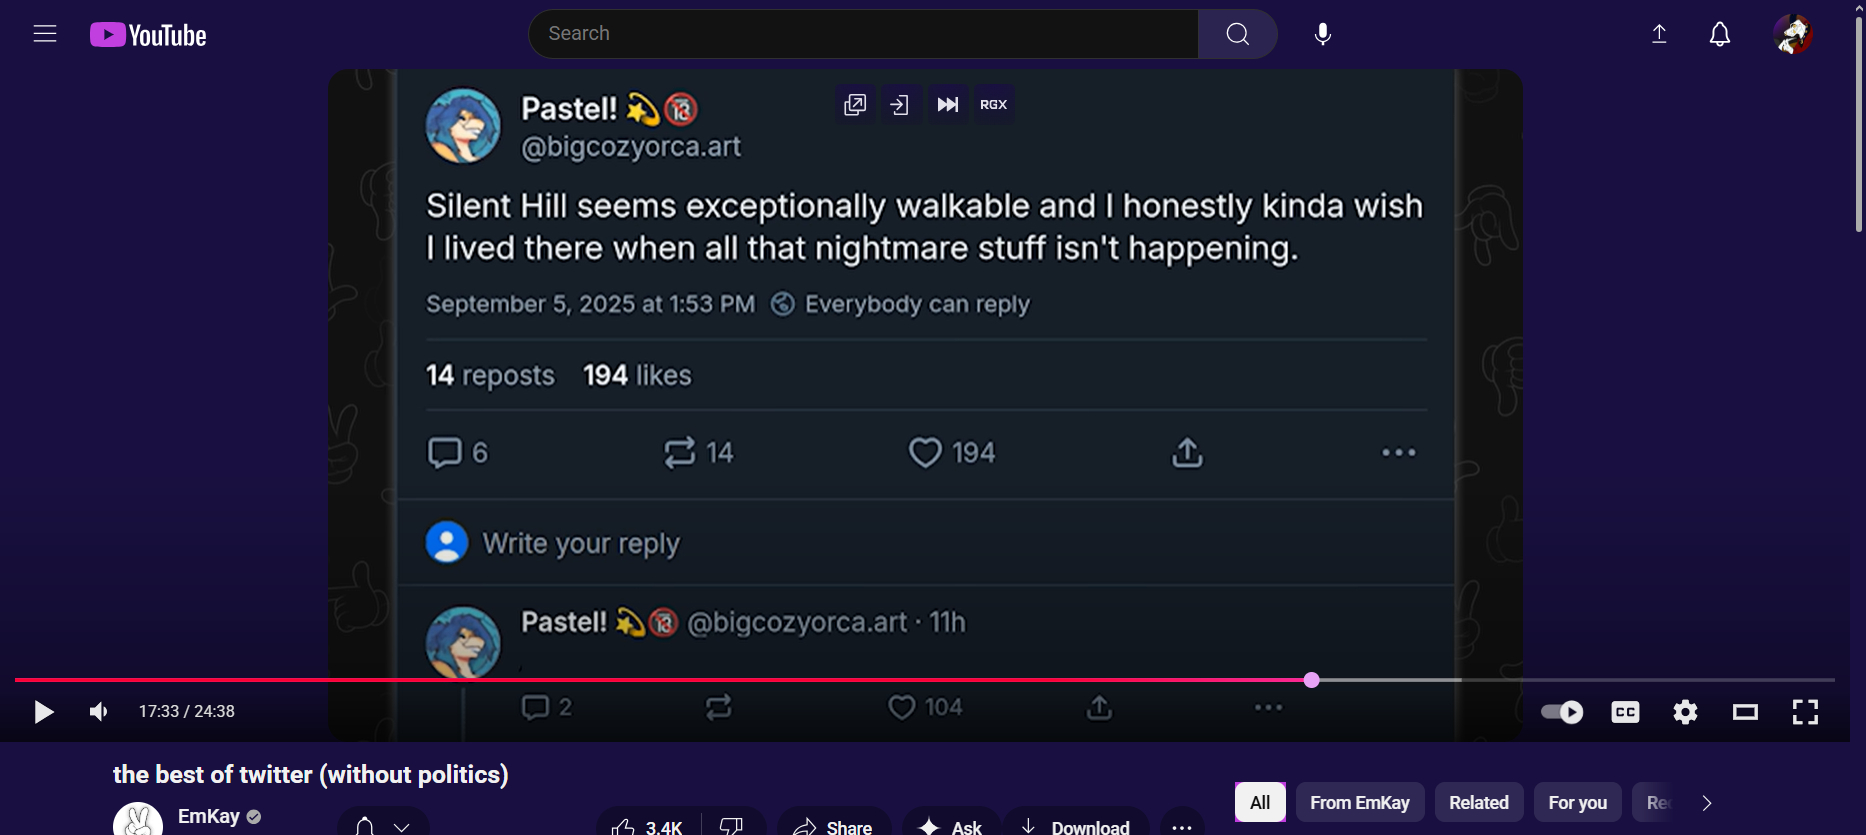Click the upload icon in header

(x=1659, y=34)
